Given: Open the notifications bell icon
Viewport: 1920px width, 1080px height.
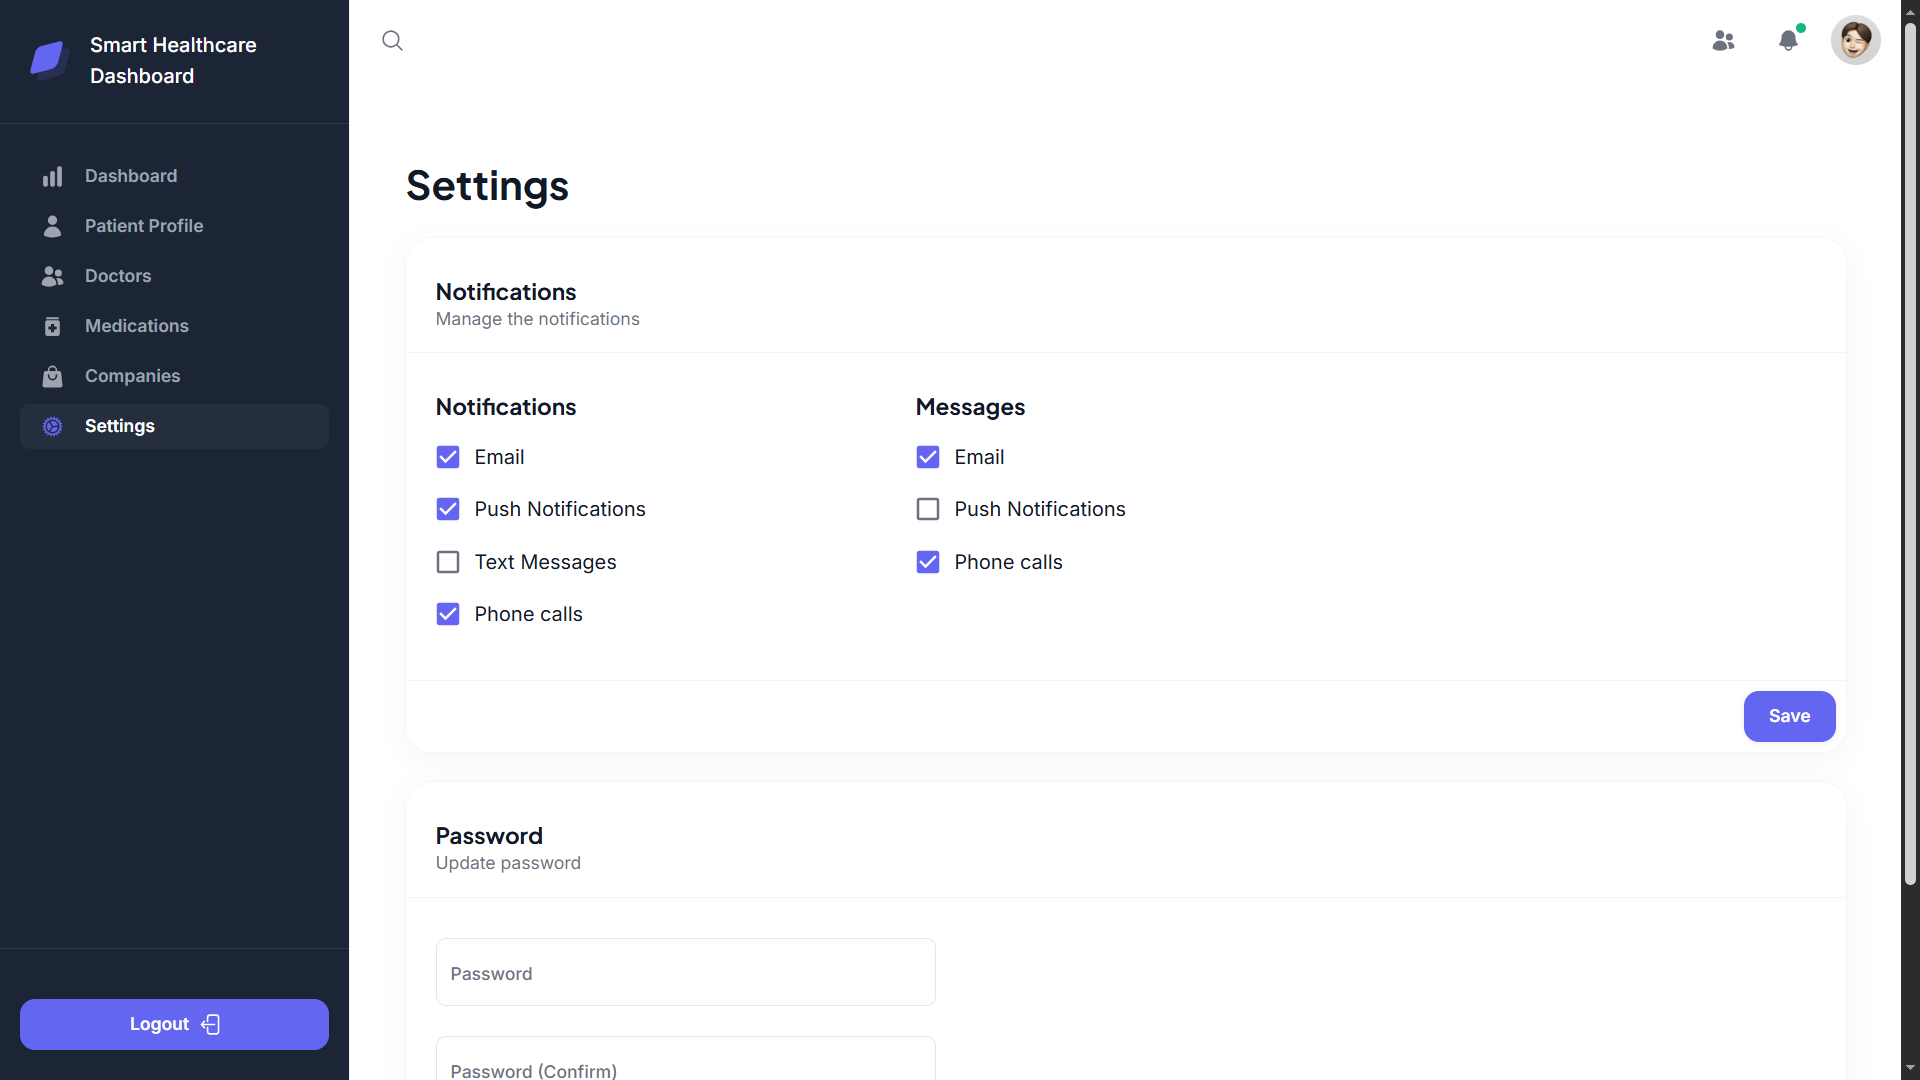Looking at the screenshot, I should (x=1788, y=40).
